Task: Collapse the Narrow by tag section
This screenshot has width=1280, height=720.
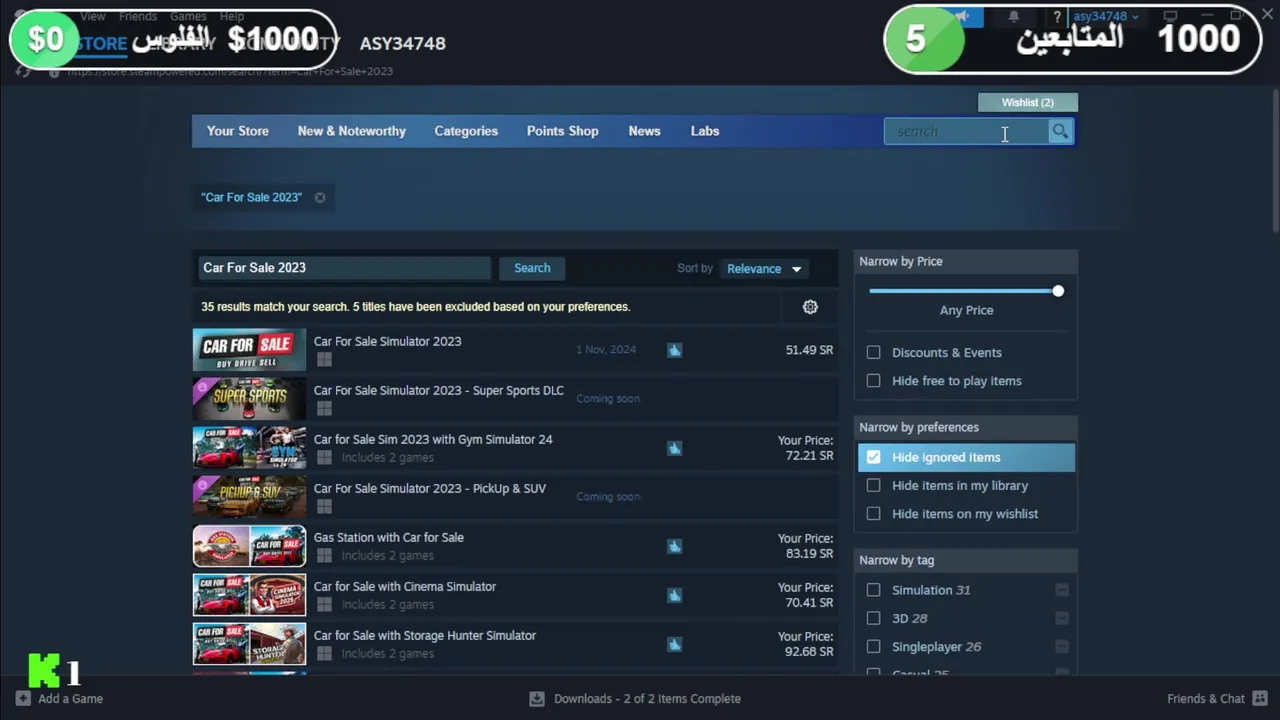Action: pyautogui.click(x=966, y=560)
